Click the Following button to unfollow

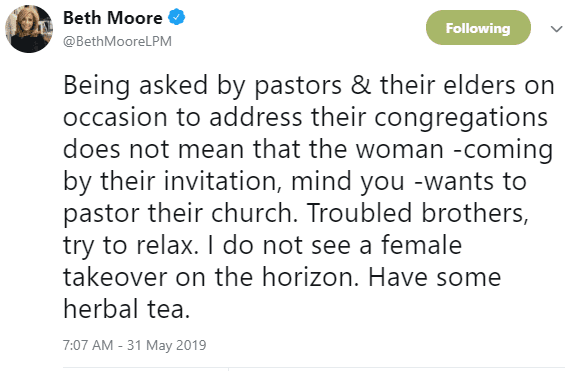478,28
